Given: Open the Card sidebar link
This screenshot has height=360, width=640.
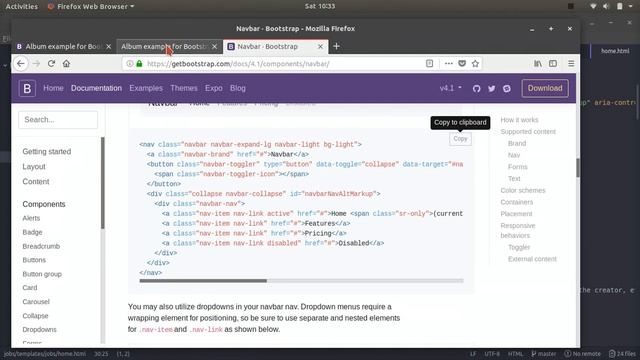Looking at the screenshot, I should coord(30,288).
